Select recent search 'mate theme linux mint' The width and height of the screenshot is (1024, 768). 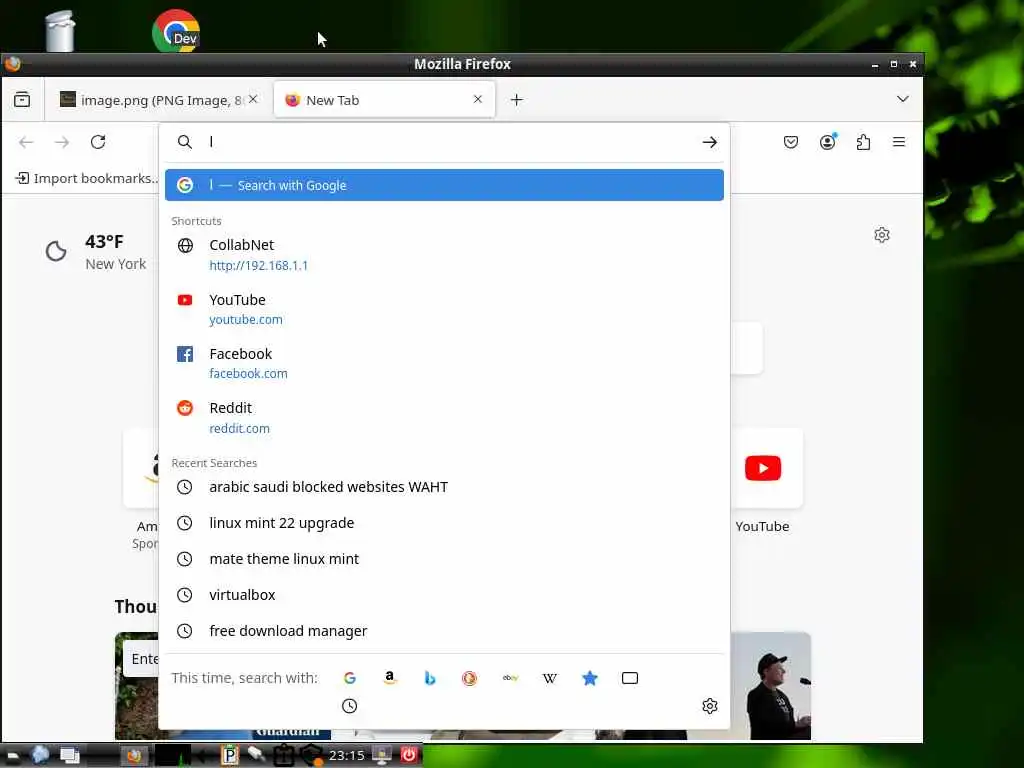(x=444, y=559)
